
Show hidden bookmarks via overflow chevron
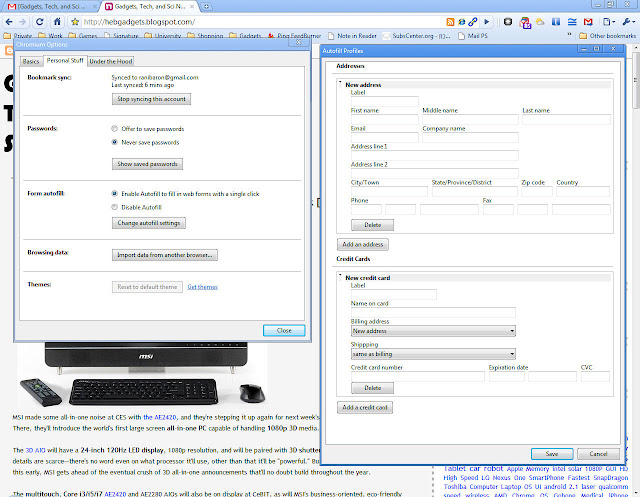click(569, 36)
